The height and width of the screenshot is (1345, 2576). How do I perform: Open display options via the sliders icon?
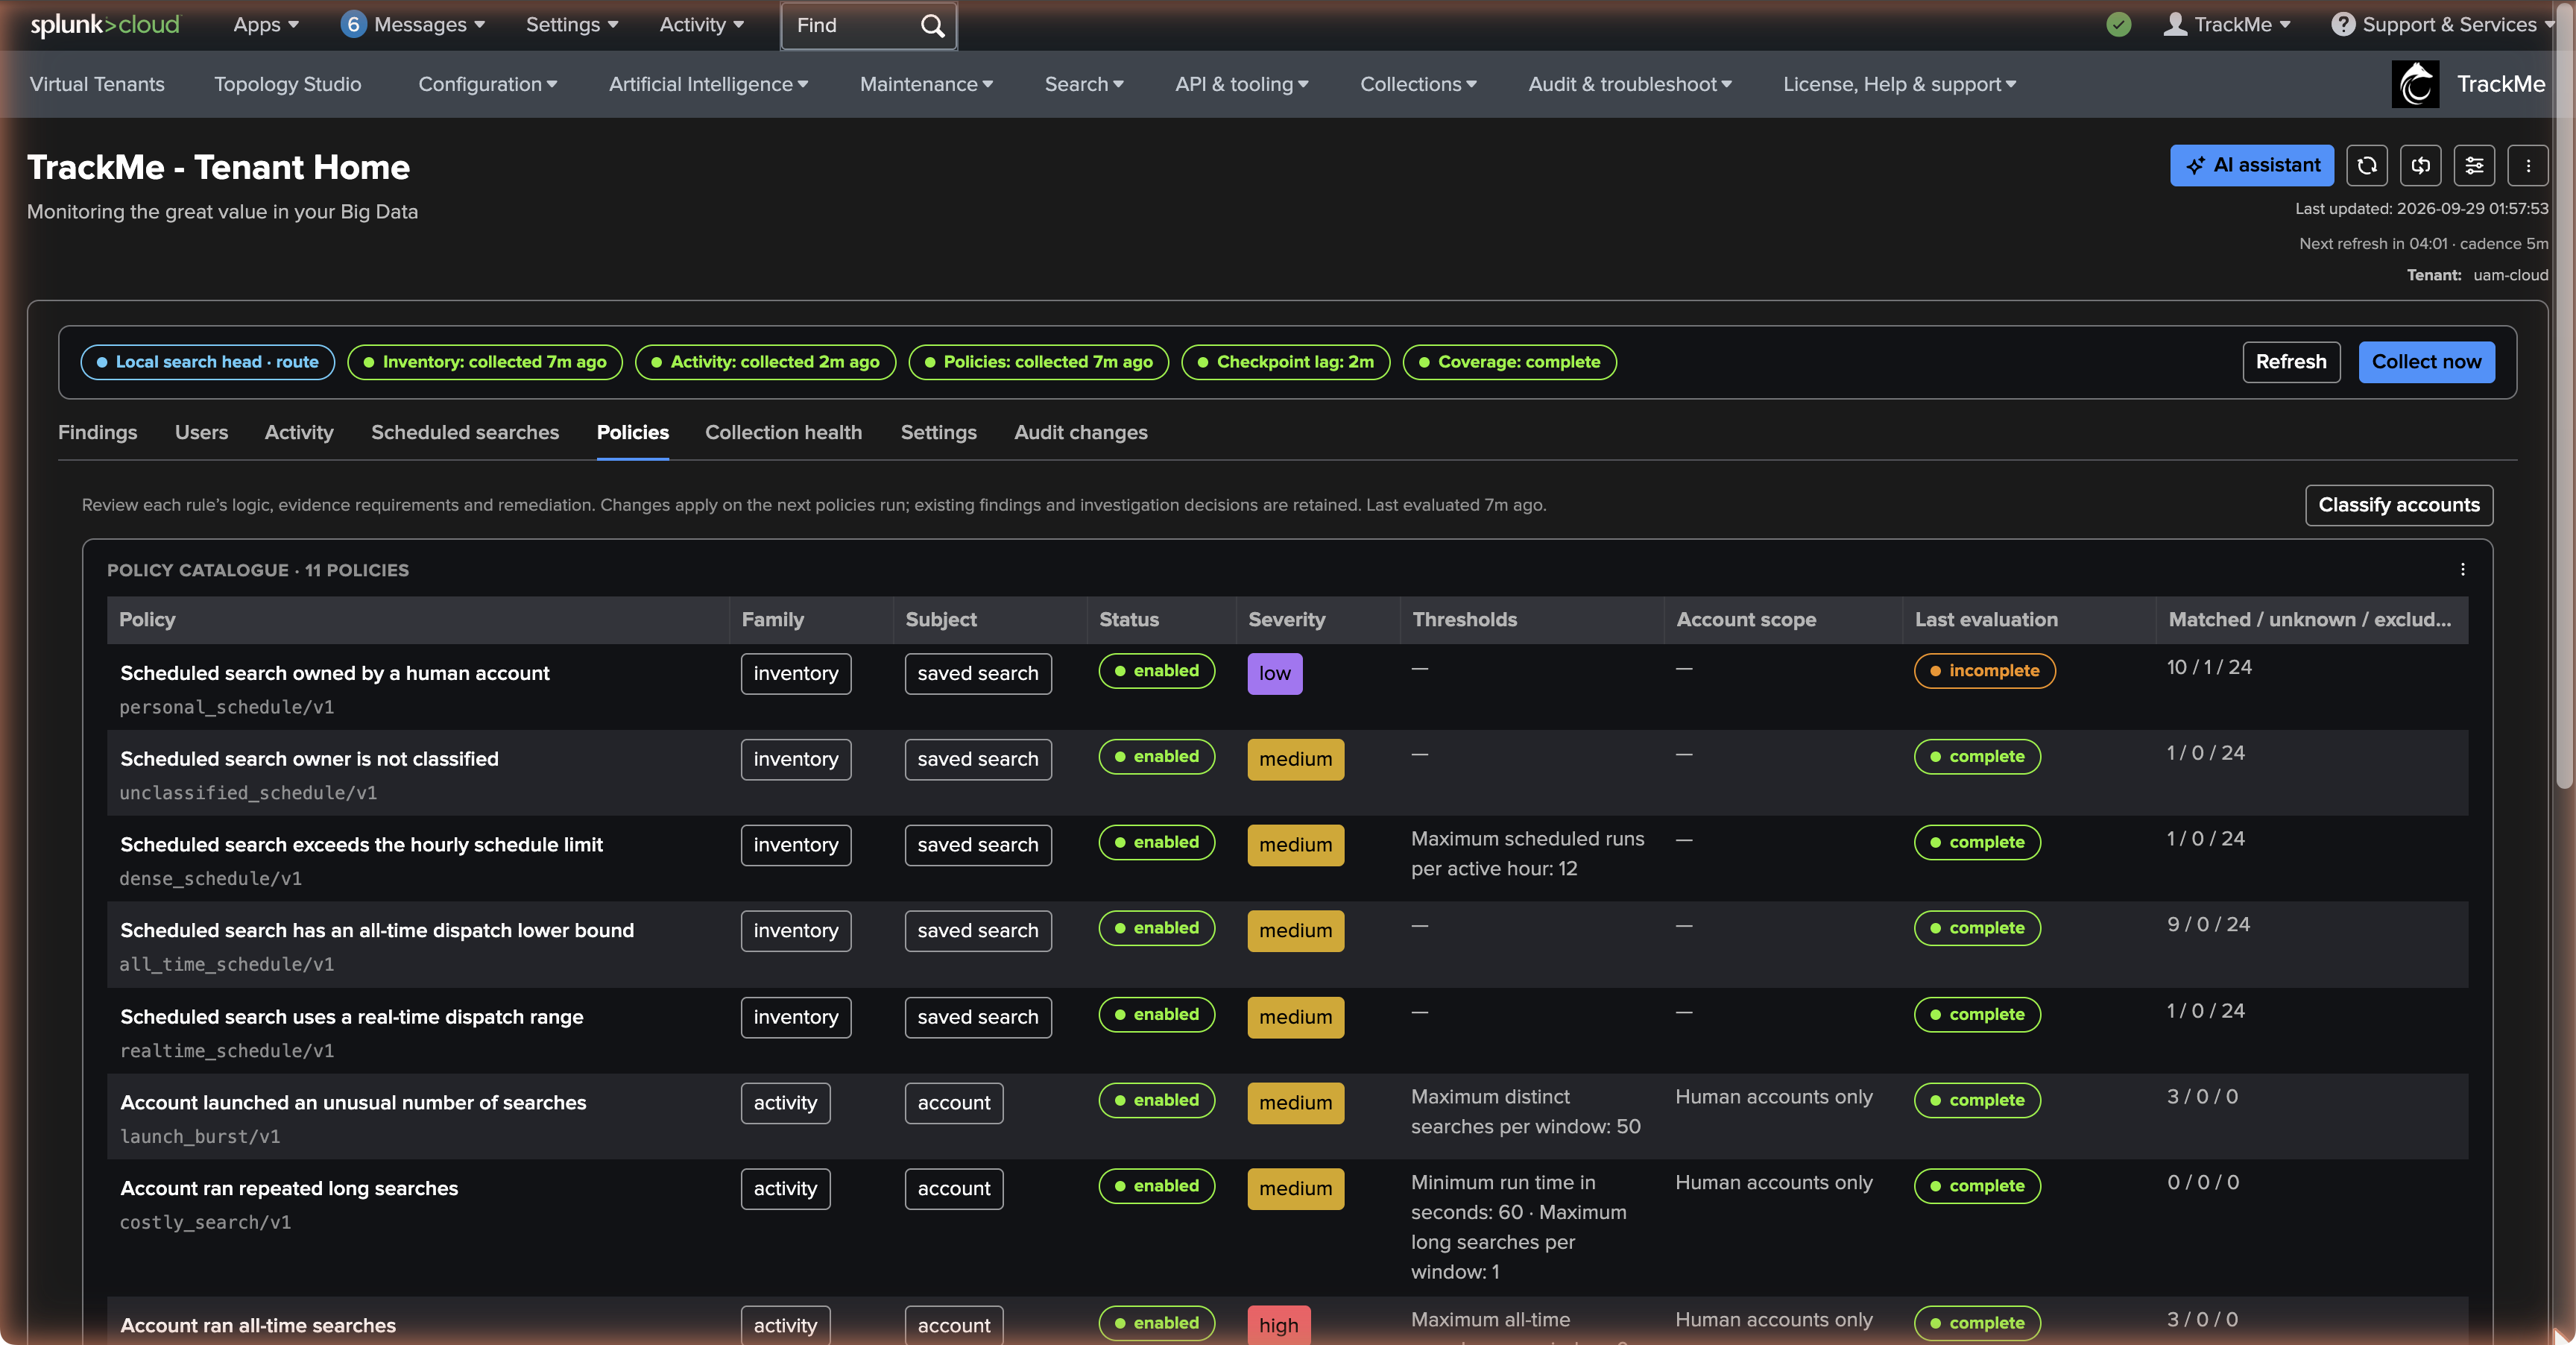[x=2475, y=166]
